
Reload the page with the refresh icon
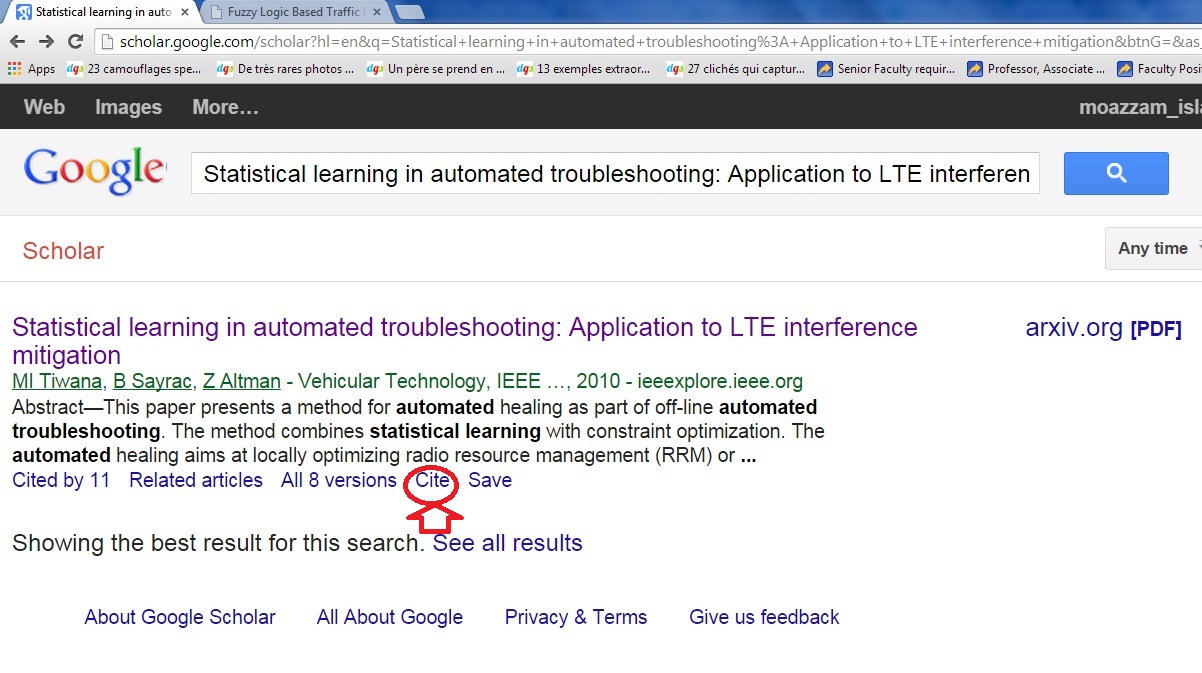click(75, 43)
